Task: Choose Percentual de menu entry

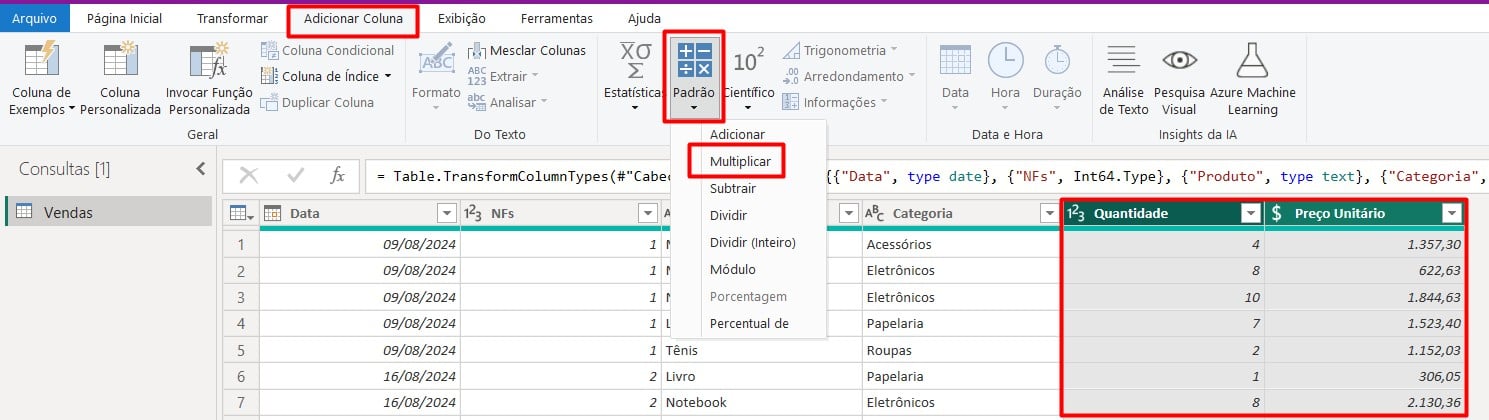Action: tap(749, 323)
